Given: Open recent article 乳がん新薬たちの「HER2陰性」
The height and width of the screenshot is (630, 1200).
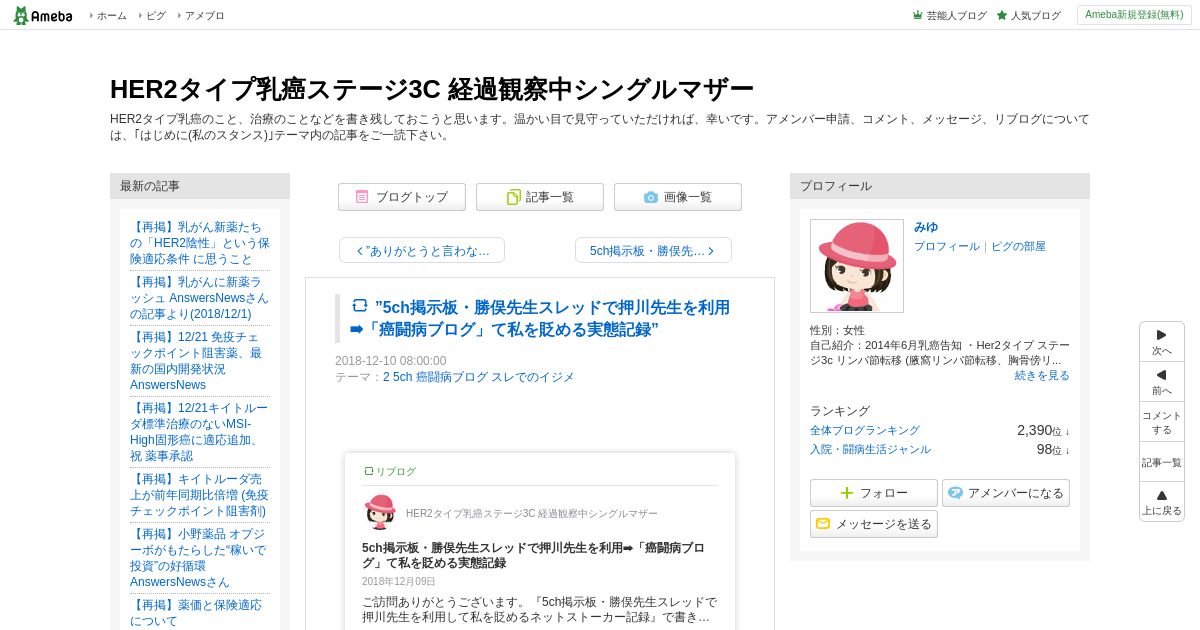Looking at the screenshot, I should [x=200, y=243].
